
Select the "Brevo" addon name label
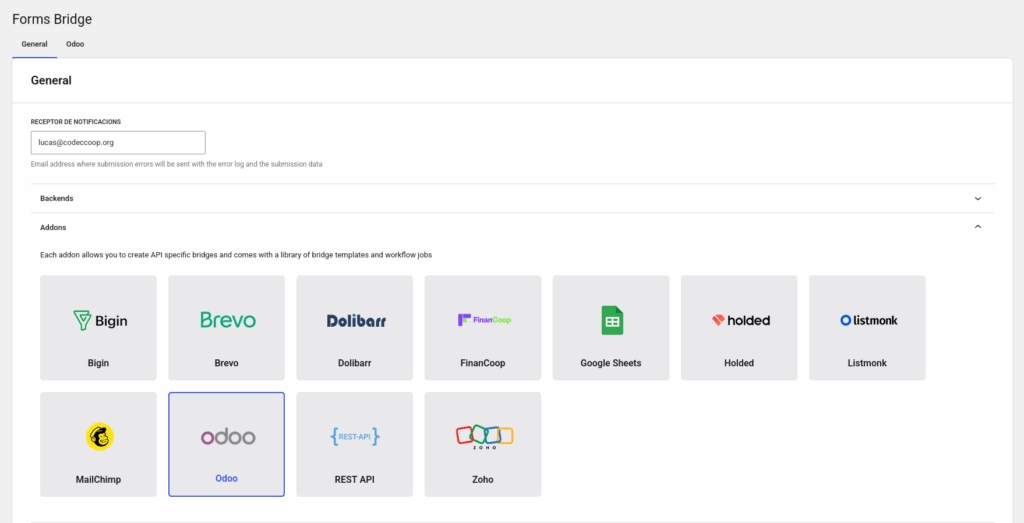coord(227,363)
